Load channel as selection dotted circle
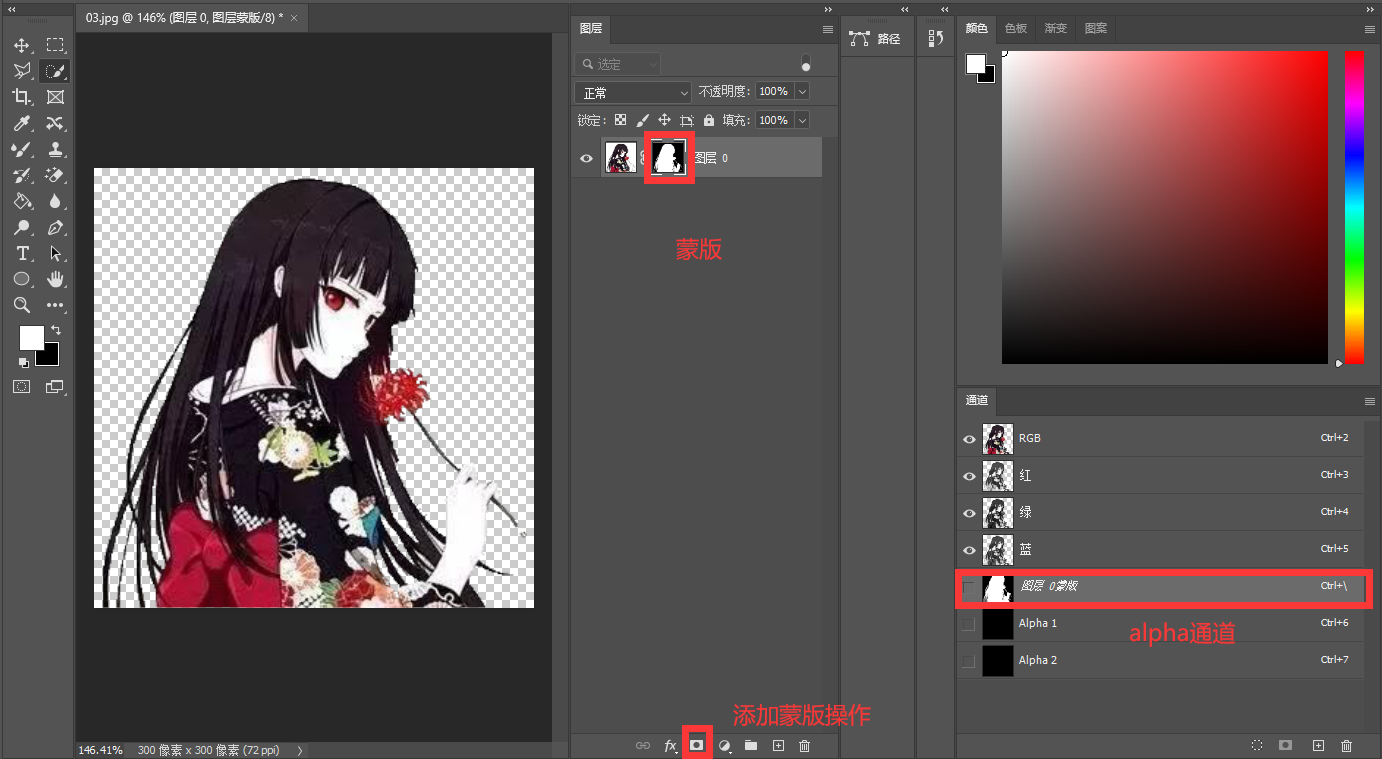The height and width of the screenshot is (759, 1382). [1257, 745]
